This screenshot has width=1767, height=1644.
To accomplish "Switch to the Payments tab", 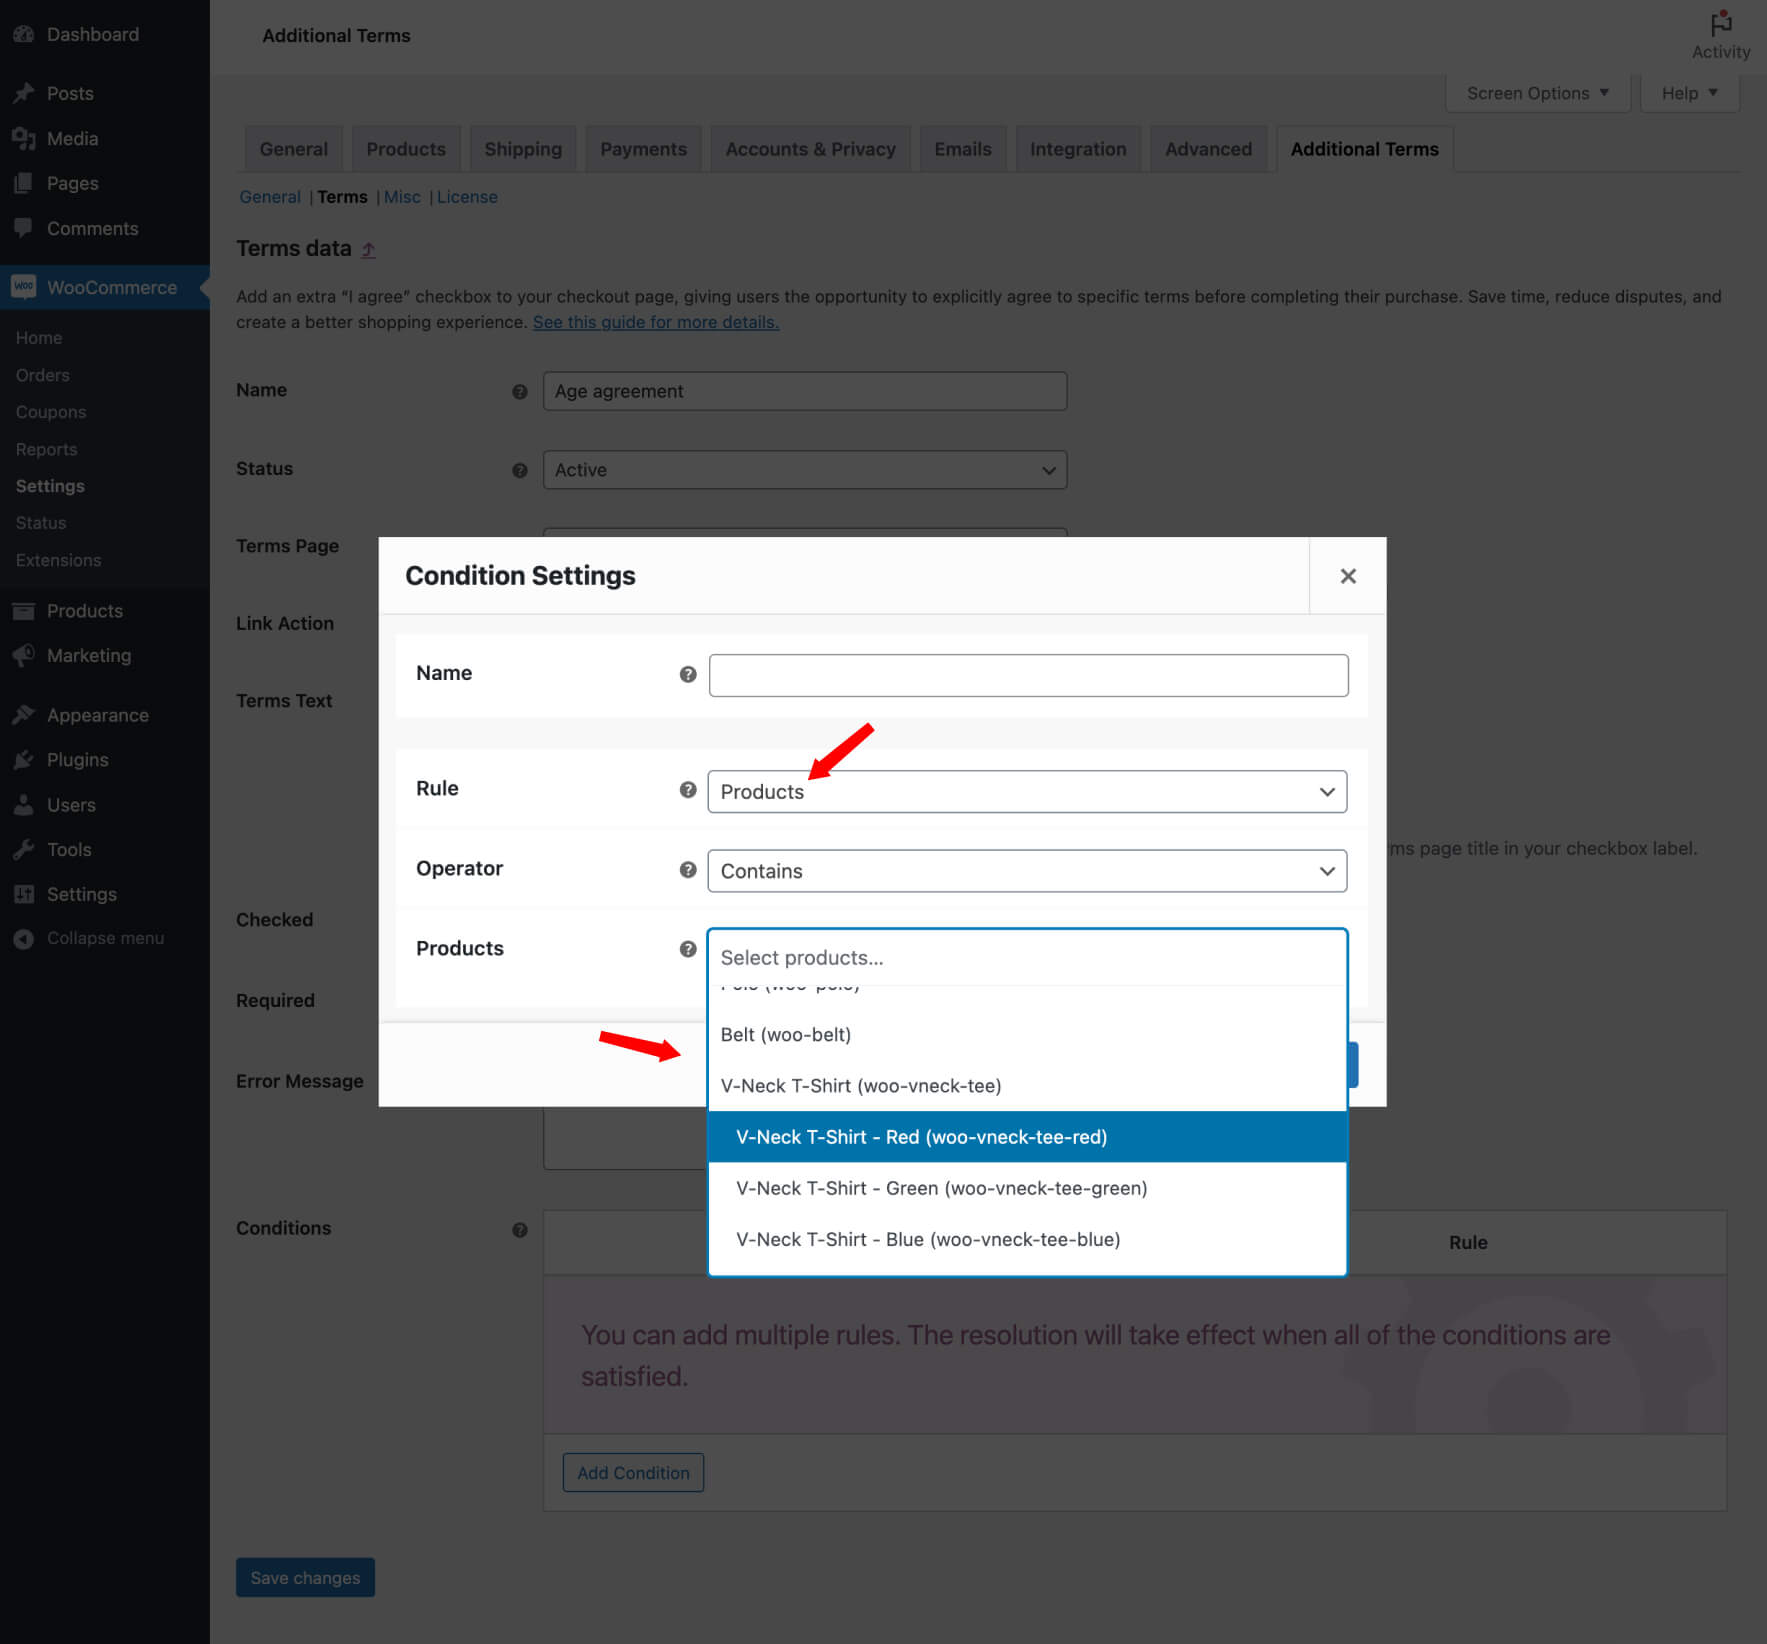I will (643, 149).
